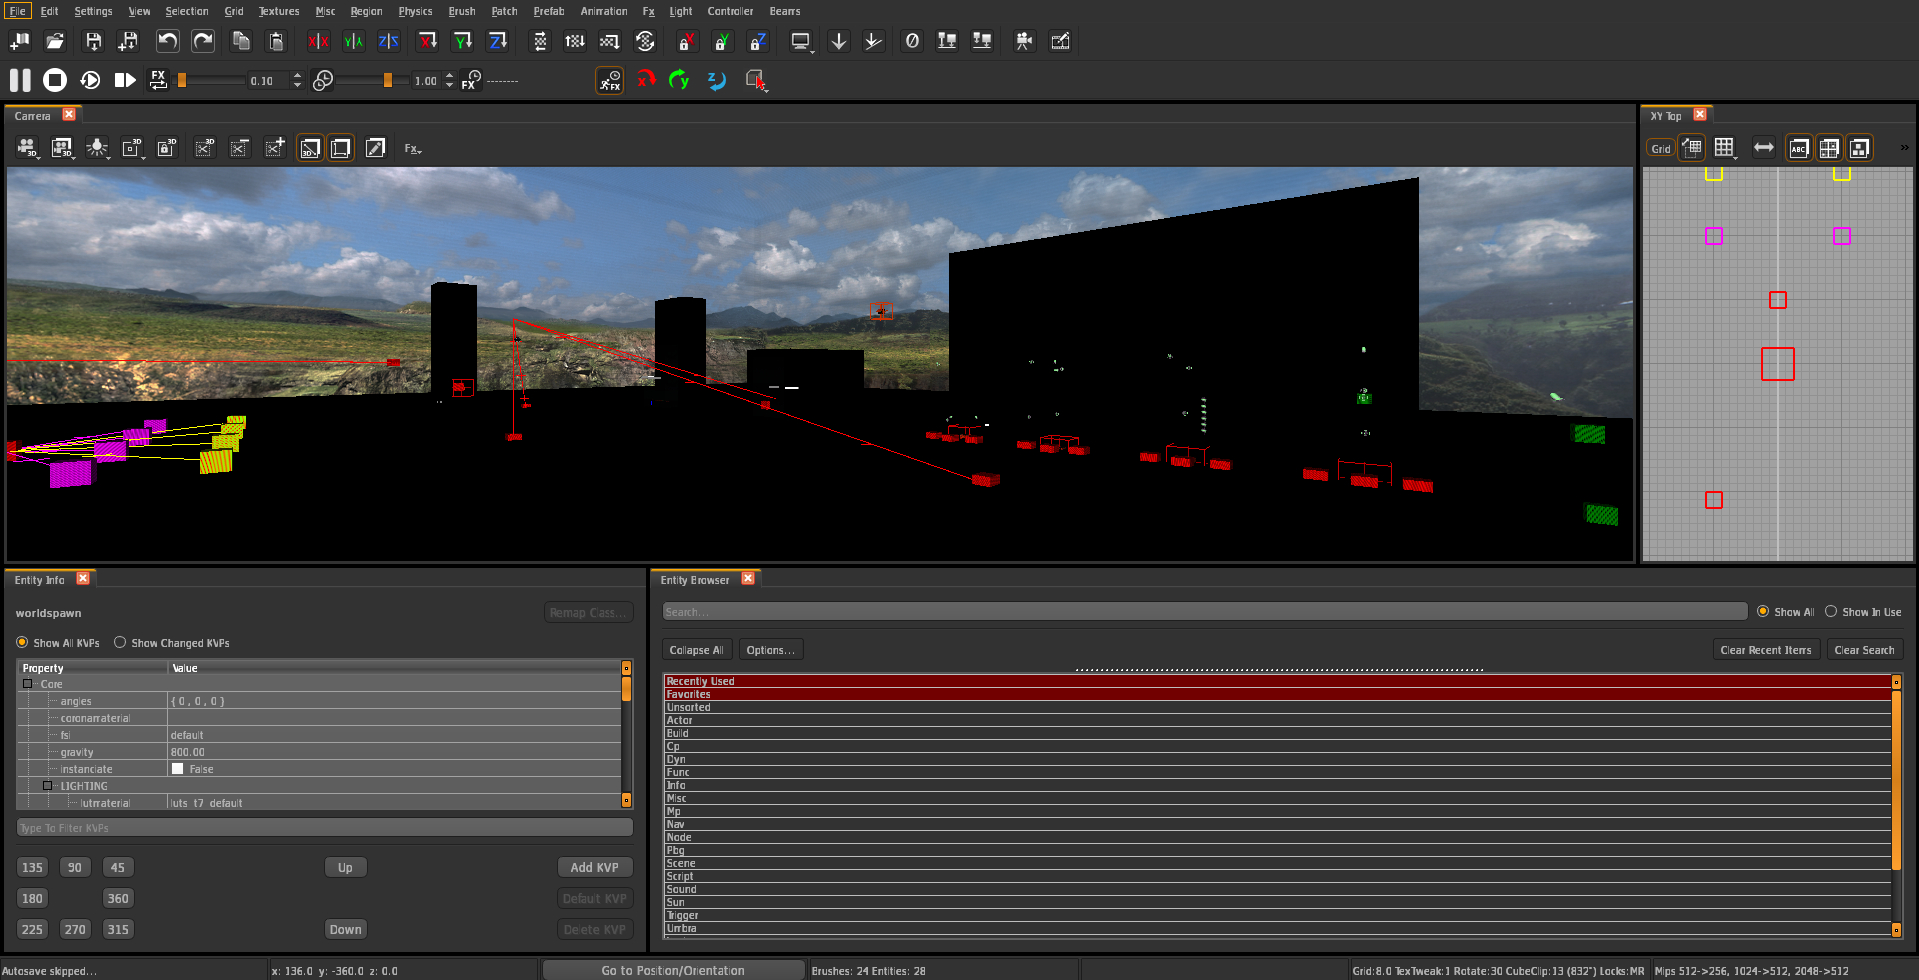Open the Fx dropdown in Camera toolbar
Viewport: 1919px width, 980px height.
[412, 149]
